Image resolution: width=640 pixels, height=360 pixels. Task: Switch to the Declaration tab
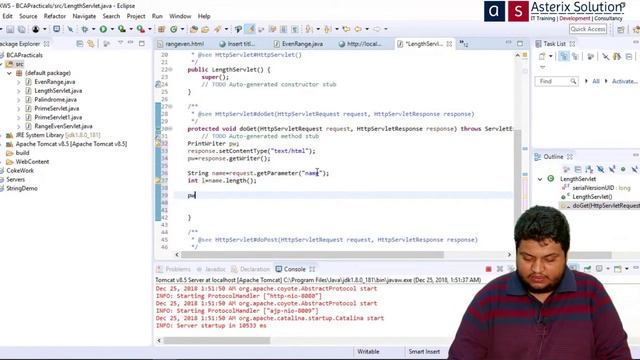[x=251, y=269]
